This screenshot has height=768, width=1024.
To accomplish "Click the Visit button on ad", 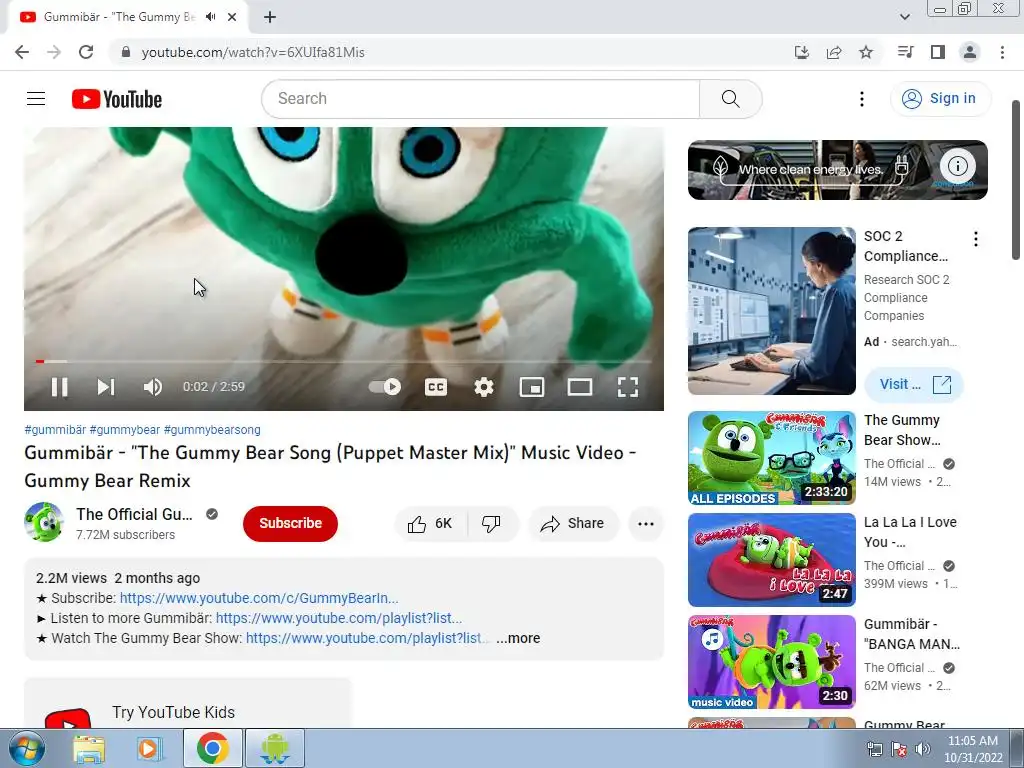I will click(x=914, y=384).
